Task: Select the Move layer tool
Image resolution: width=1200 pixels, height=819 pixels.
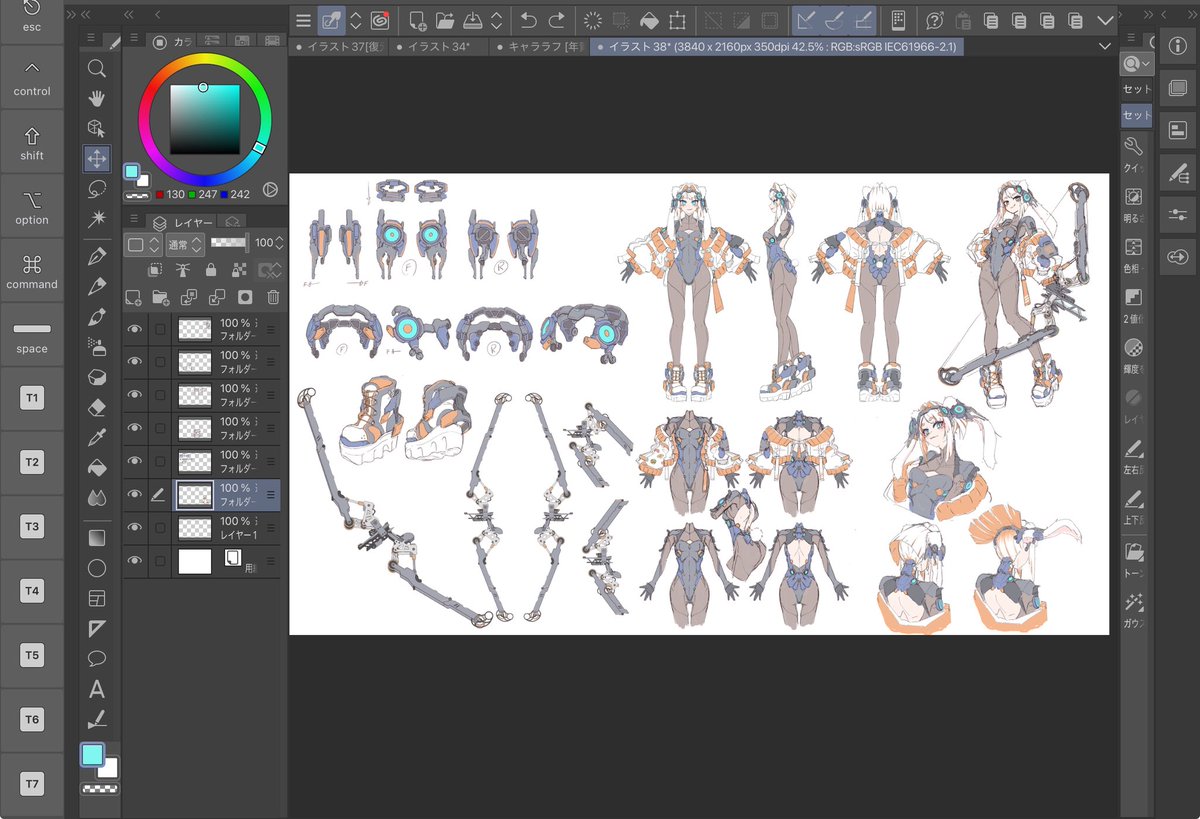Action: point(97,158)
